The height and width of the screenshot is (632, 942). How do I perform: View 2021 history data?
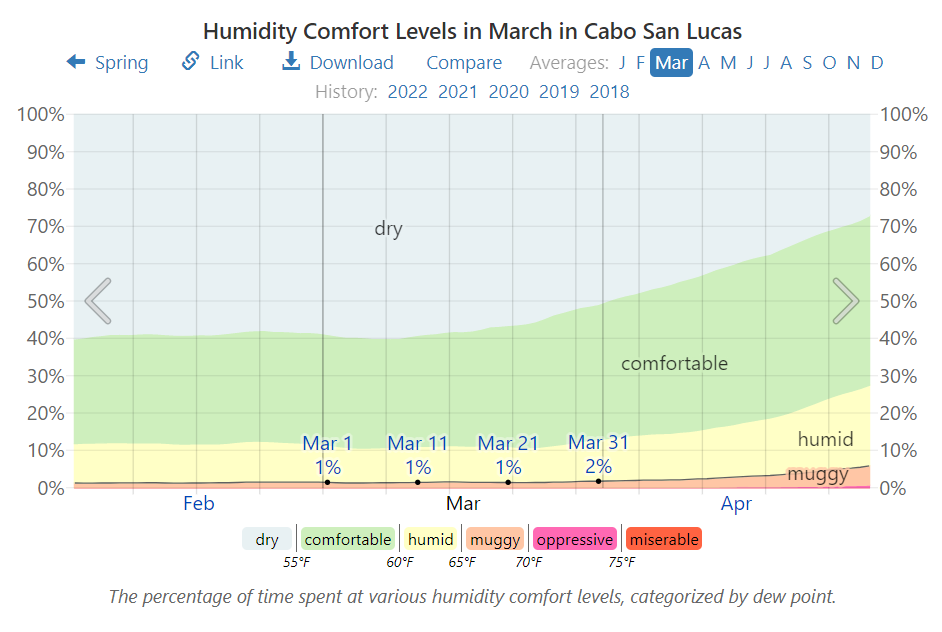click(x=457, y=91)
